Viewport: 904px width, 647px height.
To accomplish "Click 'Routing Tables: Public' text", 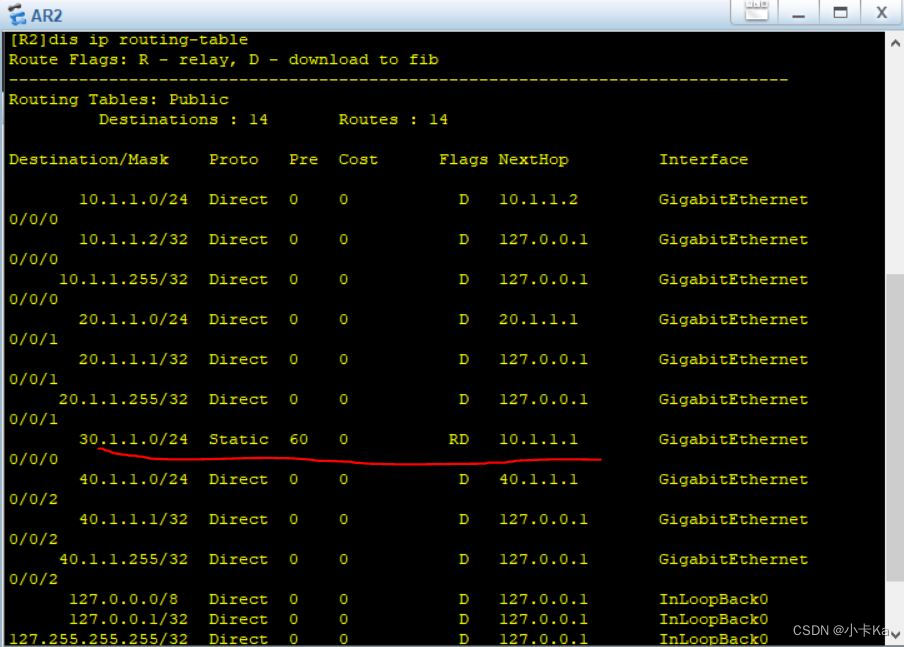I will tap(118, 99).
